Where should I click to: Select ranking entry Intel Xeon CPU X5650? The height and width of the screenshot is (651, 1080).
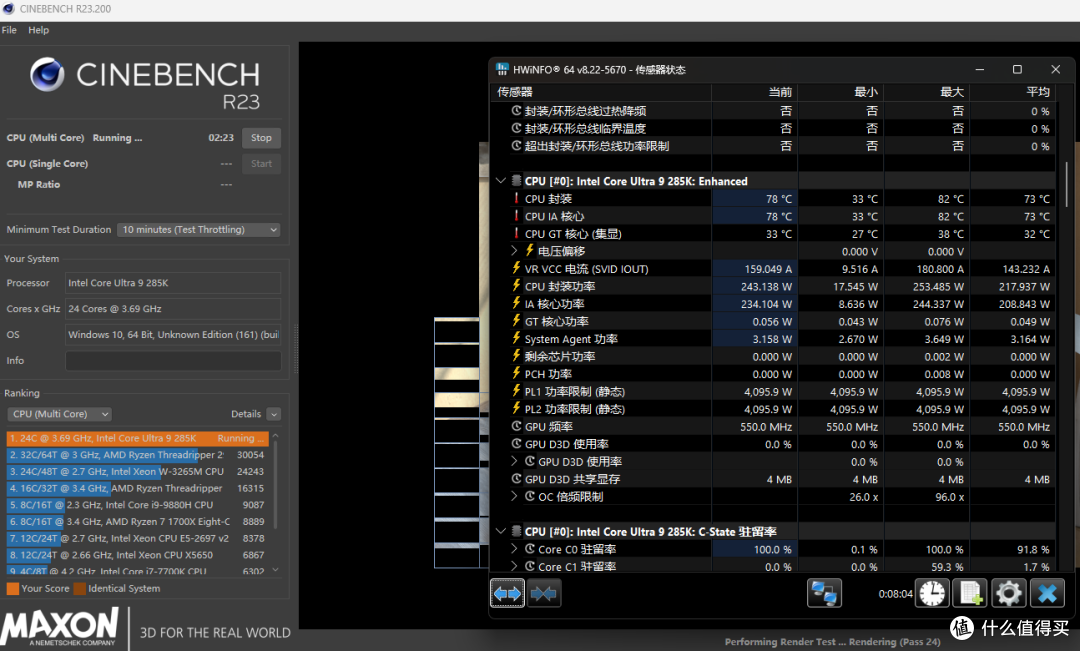(137, 555)
